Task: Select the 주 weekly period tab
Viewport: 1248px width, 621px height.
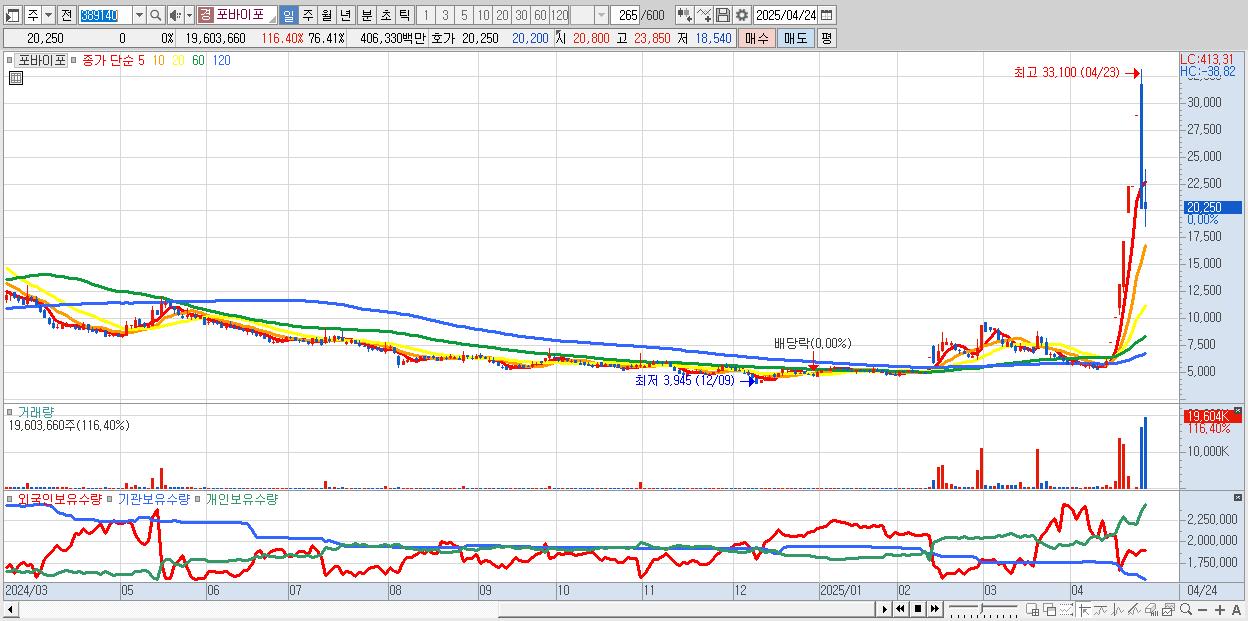Action: tap(307, 15)
